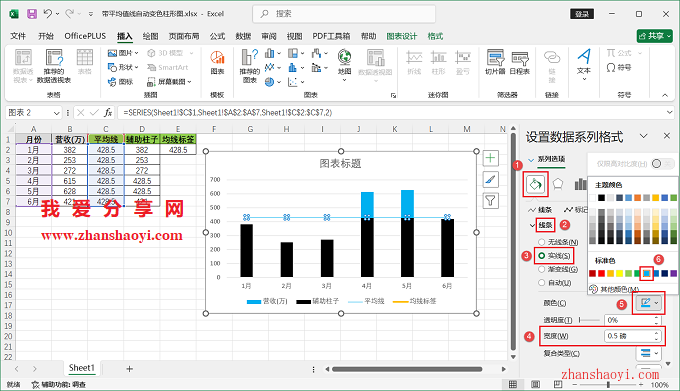Switch to the 开始 ribbon tab
The image size is (680, 391).
click(x=46, y=36)
